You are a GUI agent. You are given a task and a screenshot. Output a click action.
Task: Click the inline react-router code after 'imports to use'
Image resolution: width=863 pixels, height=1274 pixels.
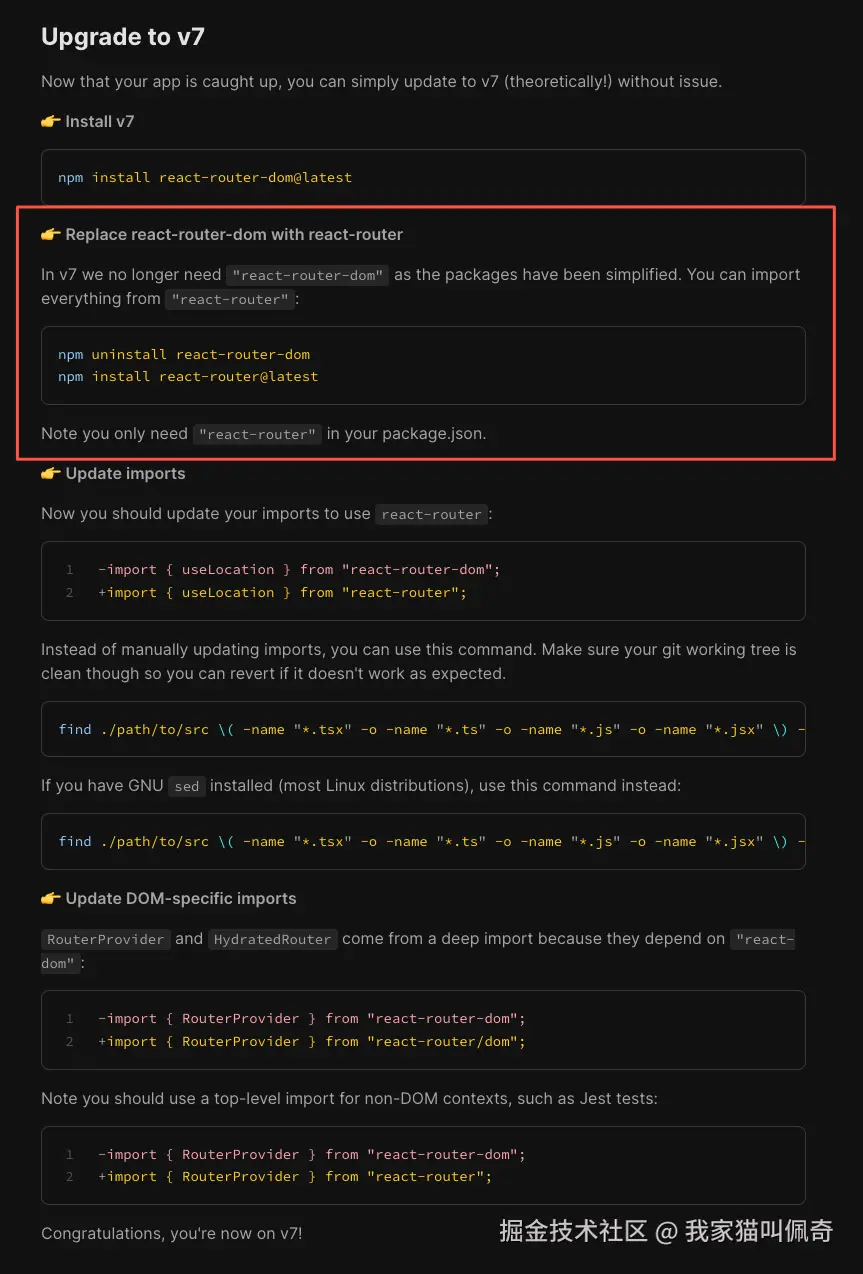[432, 515]
